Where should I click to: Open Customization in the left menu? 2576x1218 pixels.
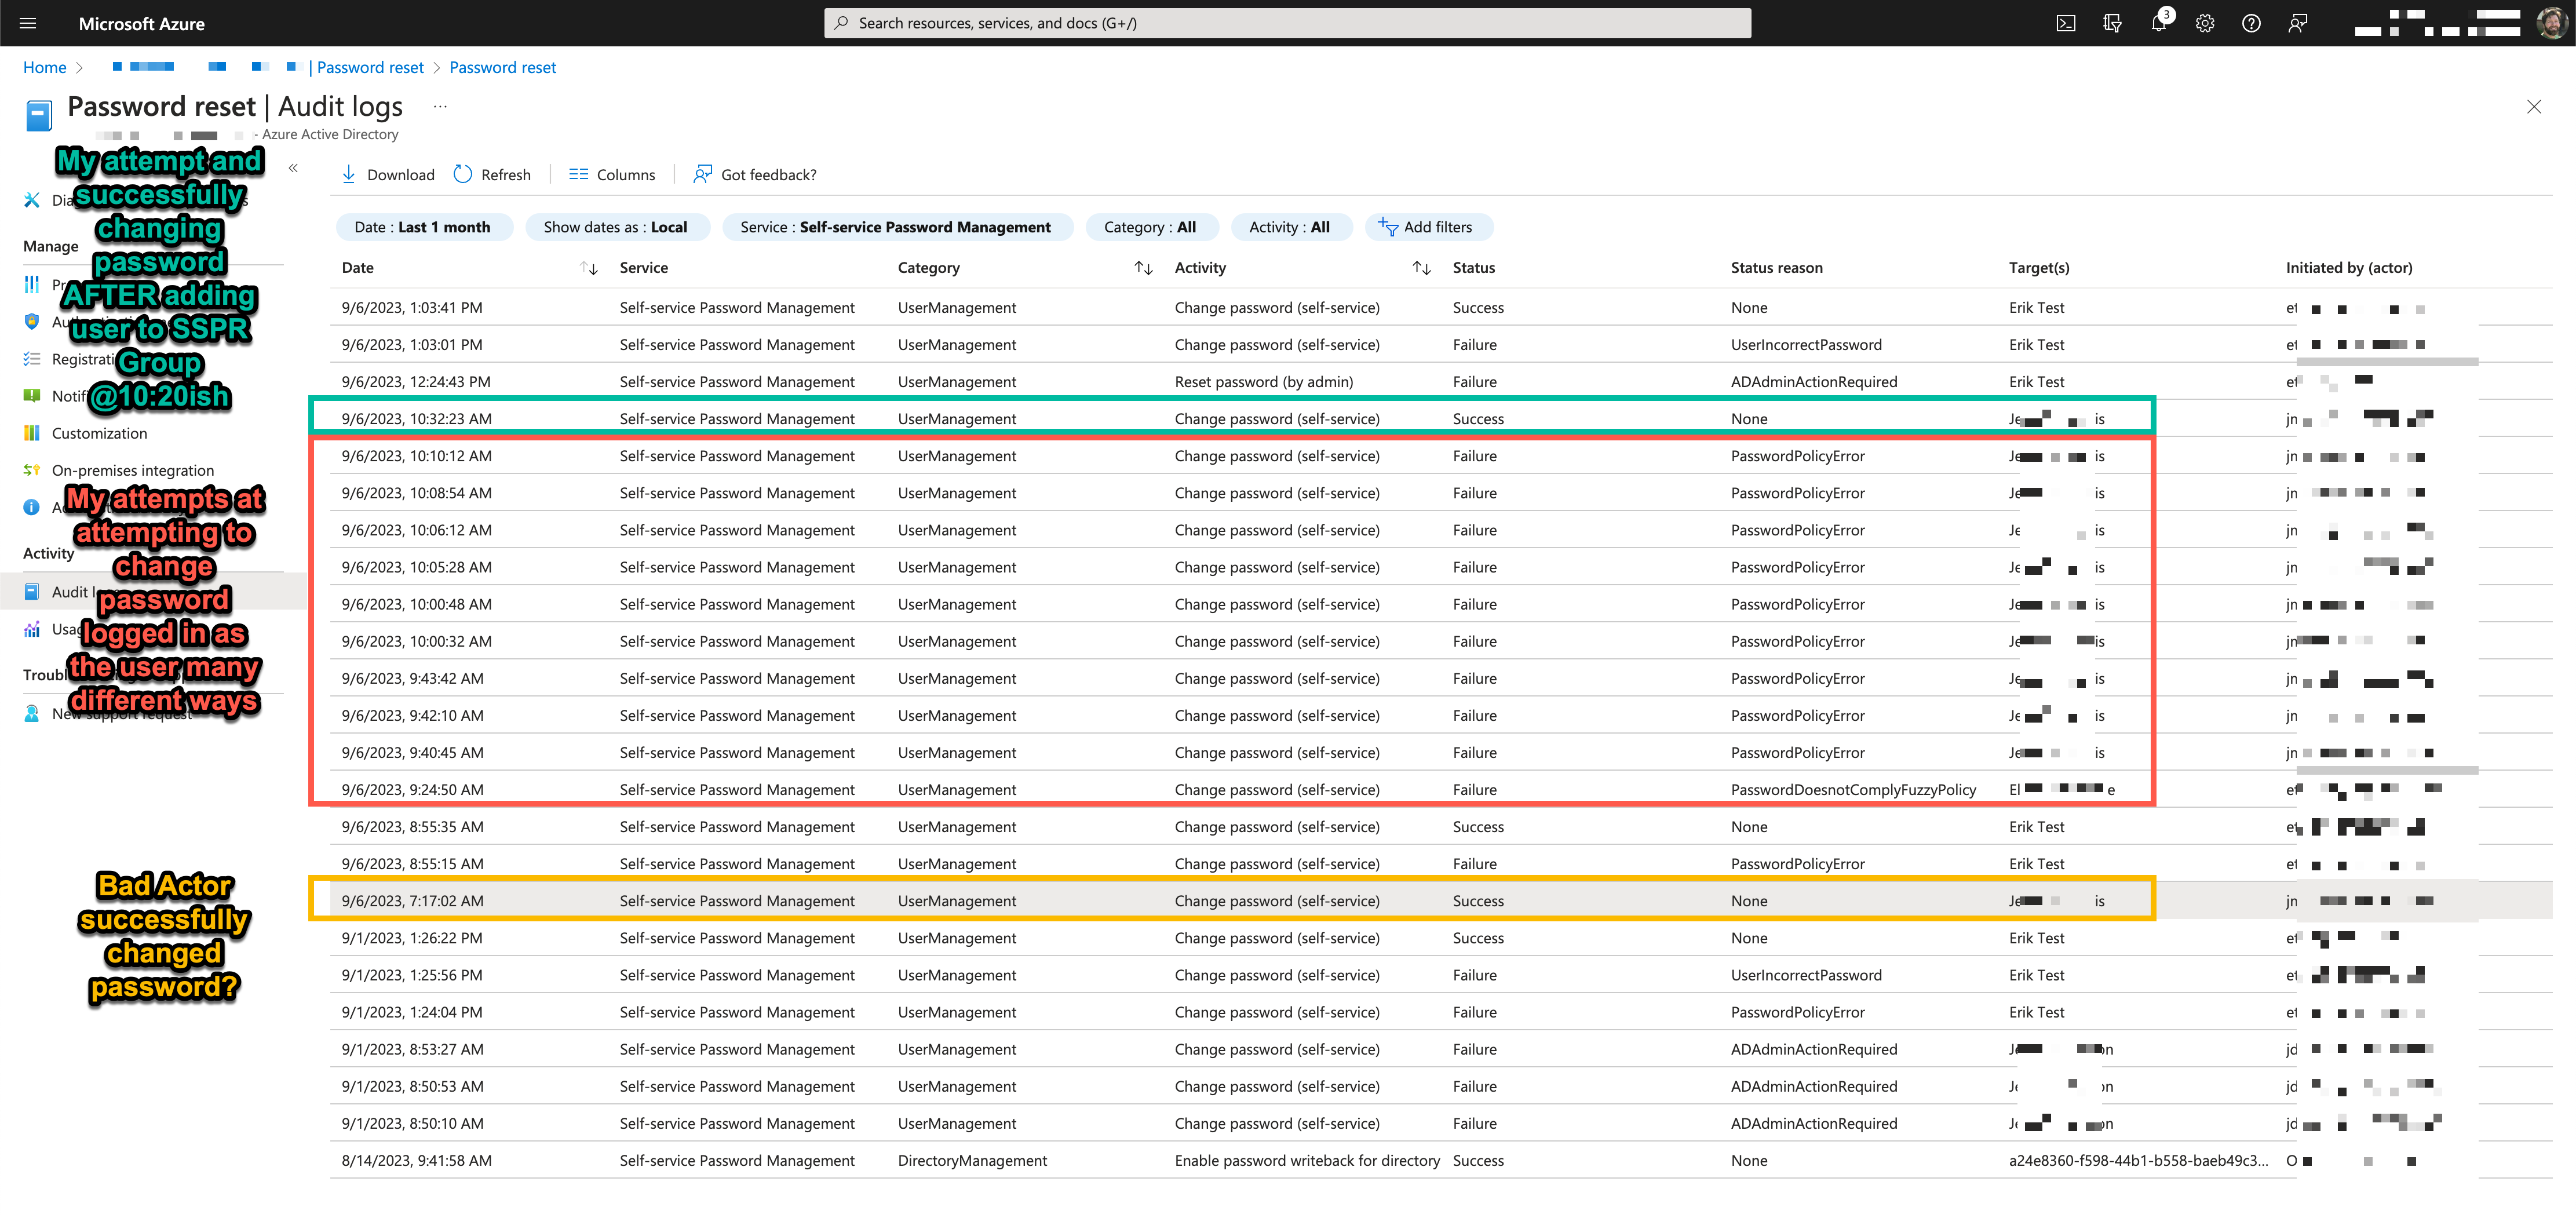point(99,433)
